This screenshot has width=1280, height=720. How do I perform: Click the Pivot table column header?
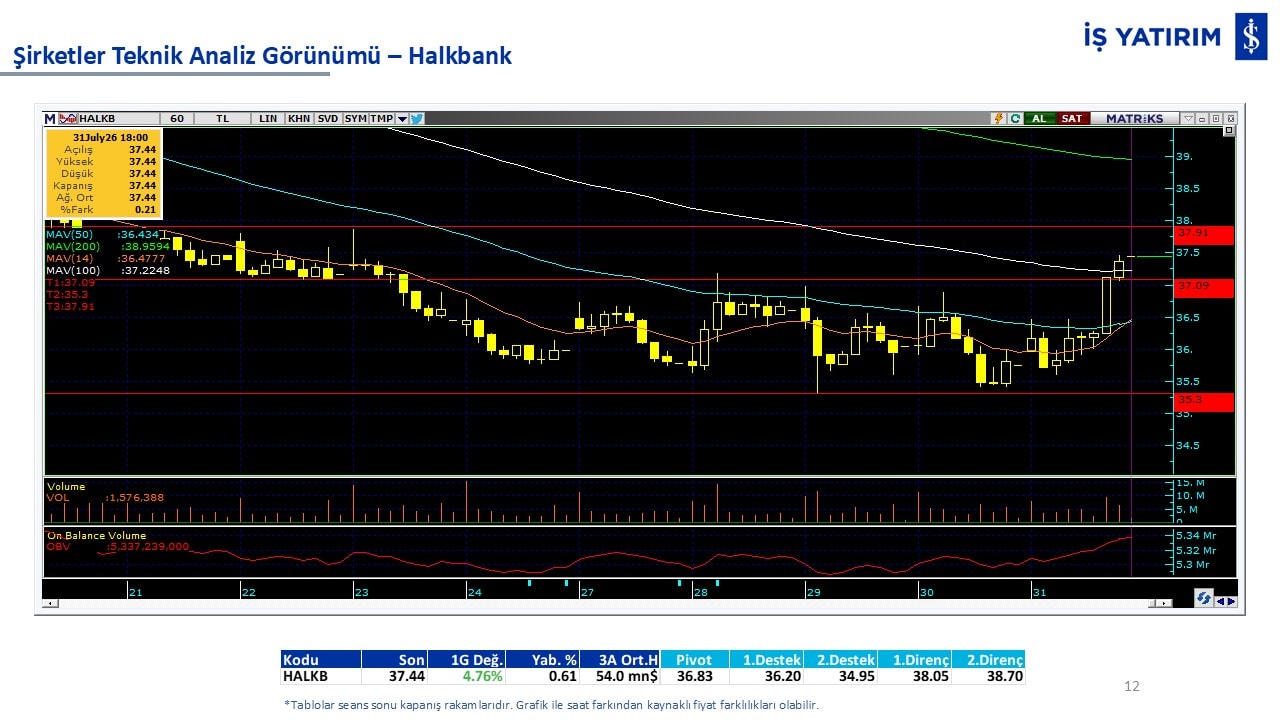(694, 660)
